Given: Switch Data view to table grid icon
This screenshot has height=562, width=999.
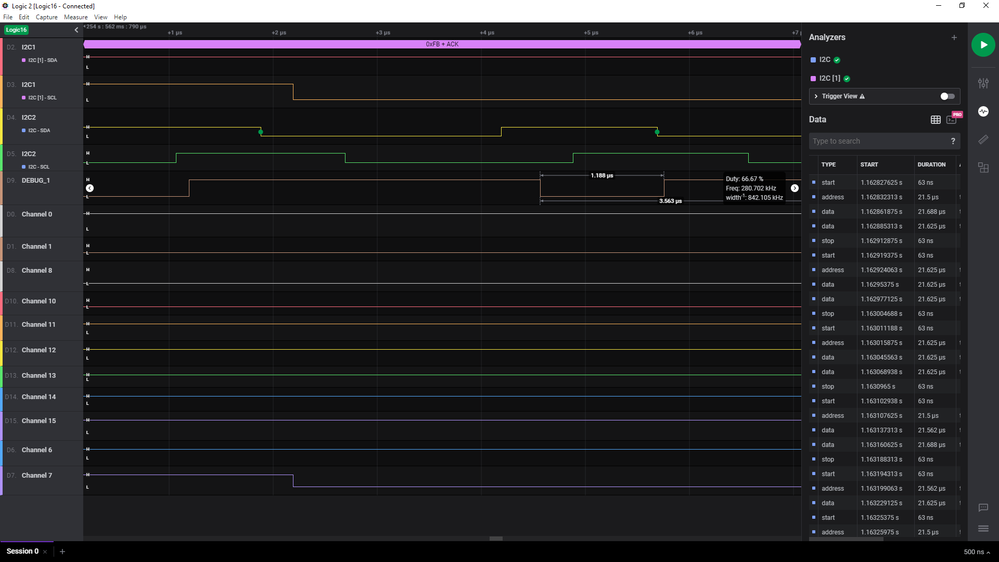Looking at the screenshot, I should click(935, 120).
